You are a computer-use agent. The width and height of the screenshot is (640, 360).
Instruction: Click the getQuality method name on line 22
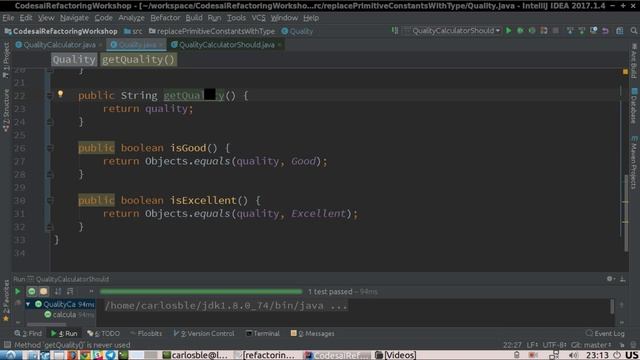click(x=193, y=96)
